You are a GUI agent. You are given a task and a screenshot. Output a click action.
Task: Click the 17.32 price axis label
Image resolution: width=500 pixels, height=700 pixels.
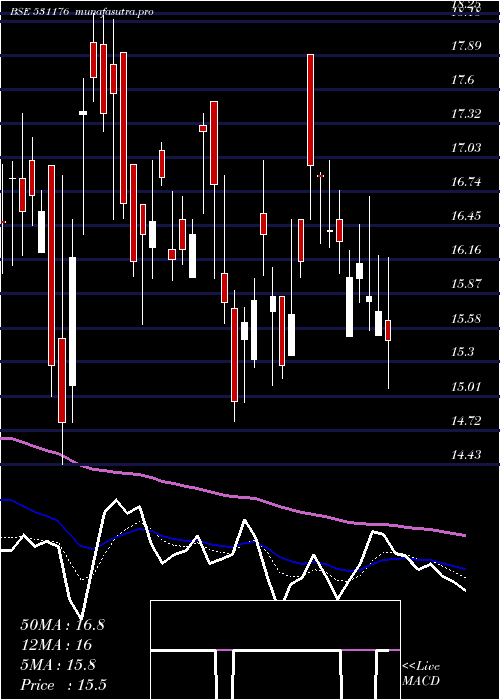[x=466, y=114]
